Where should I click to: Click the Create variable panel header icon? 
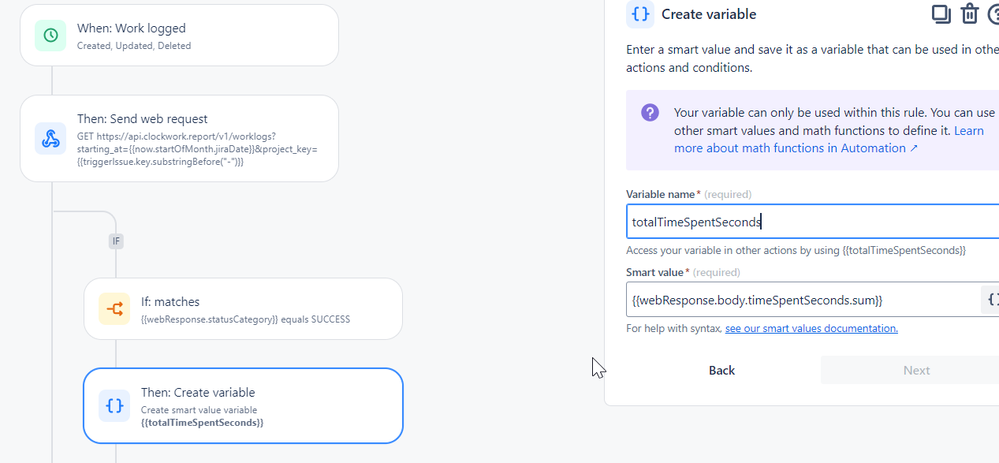click(640, 14)
